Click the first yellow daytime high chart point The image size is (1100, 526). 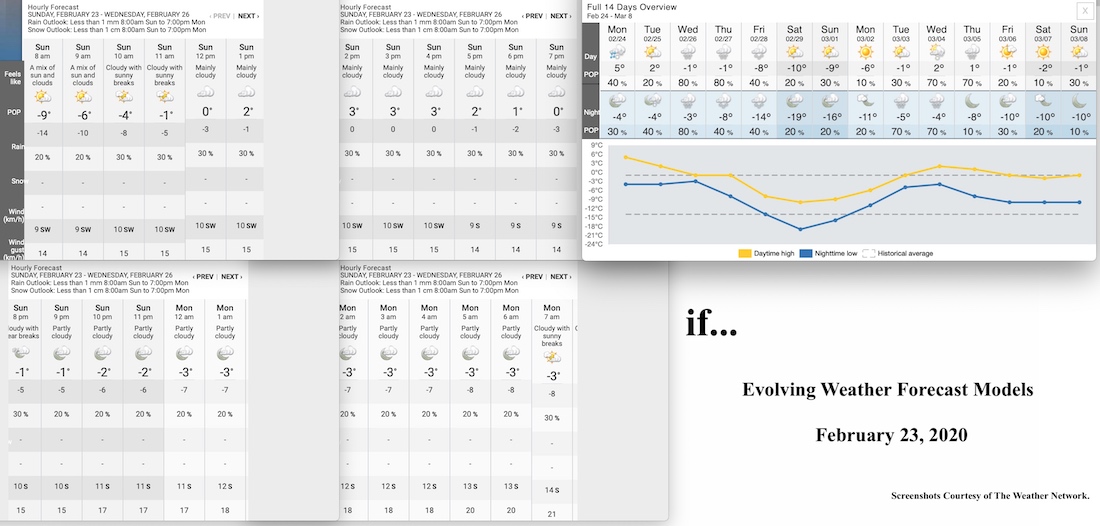pyautogui.click(x=624, y=157)
